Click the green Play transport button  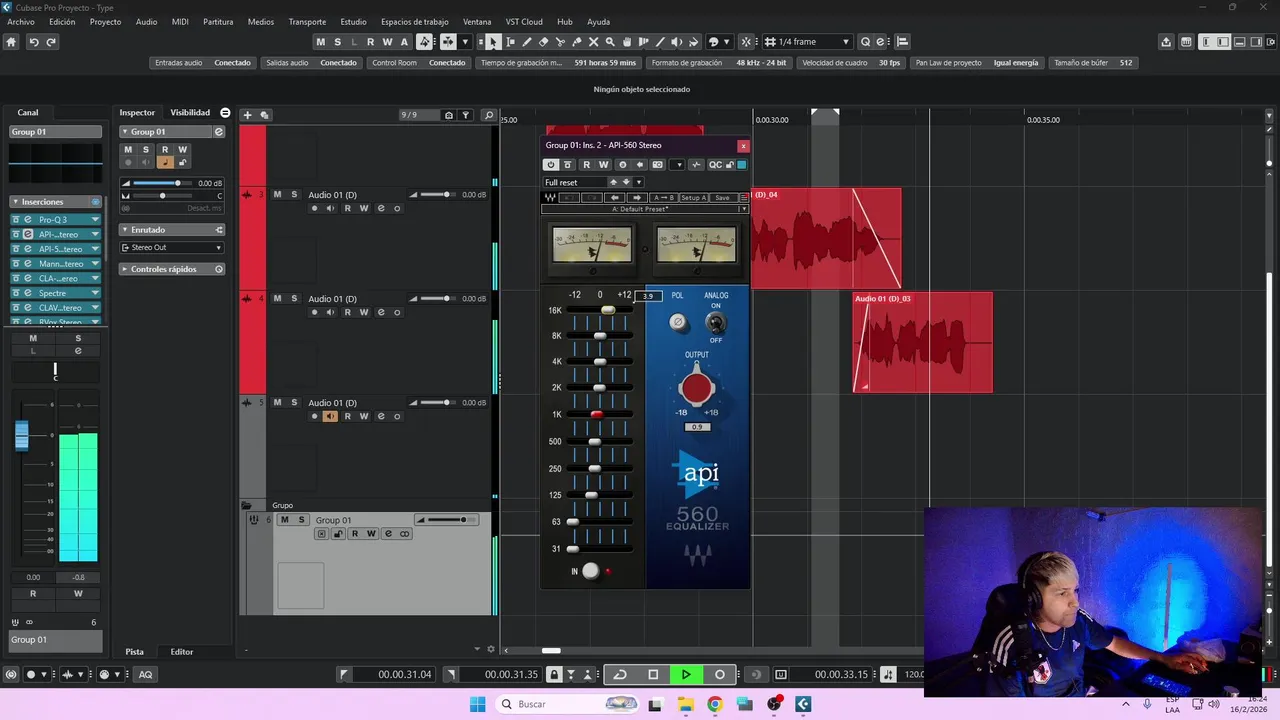click(686, 675)
